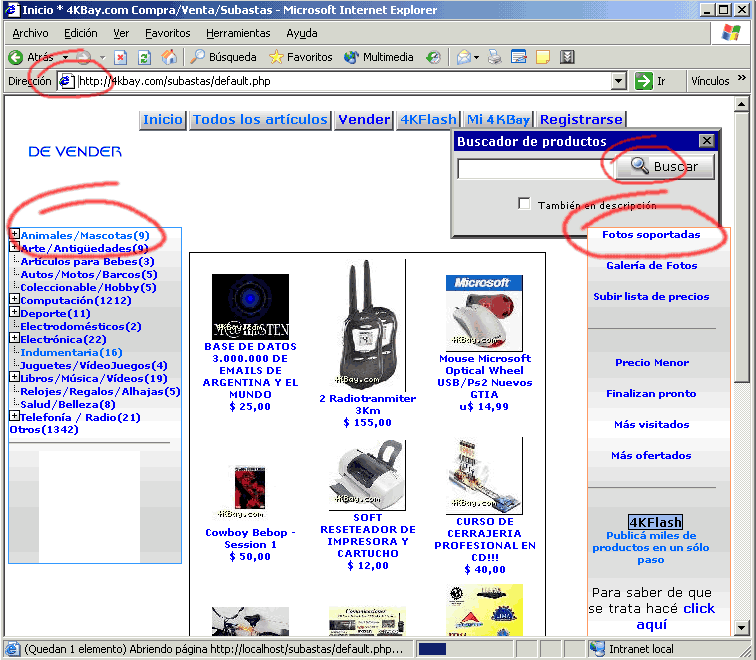Switch to Vender tab
The height and width of the screenshot is (660, 756).
click(364, 120)
